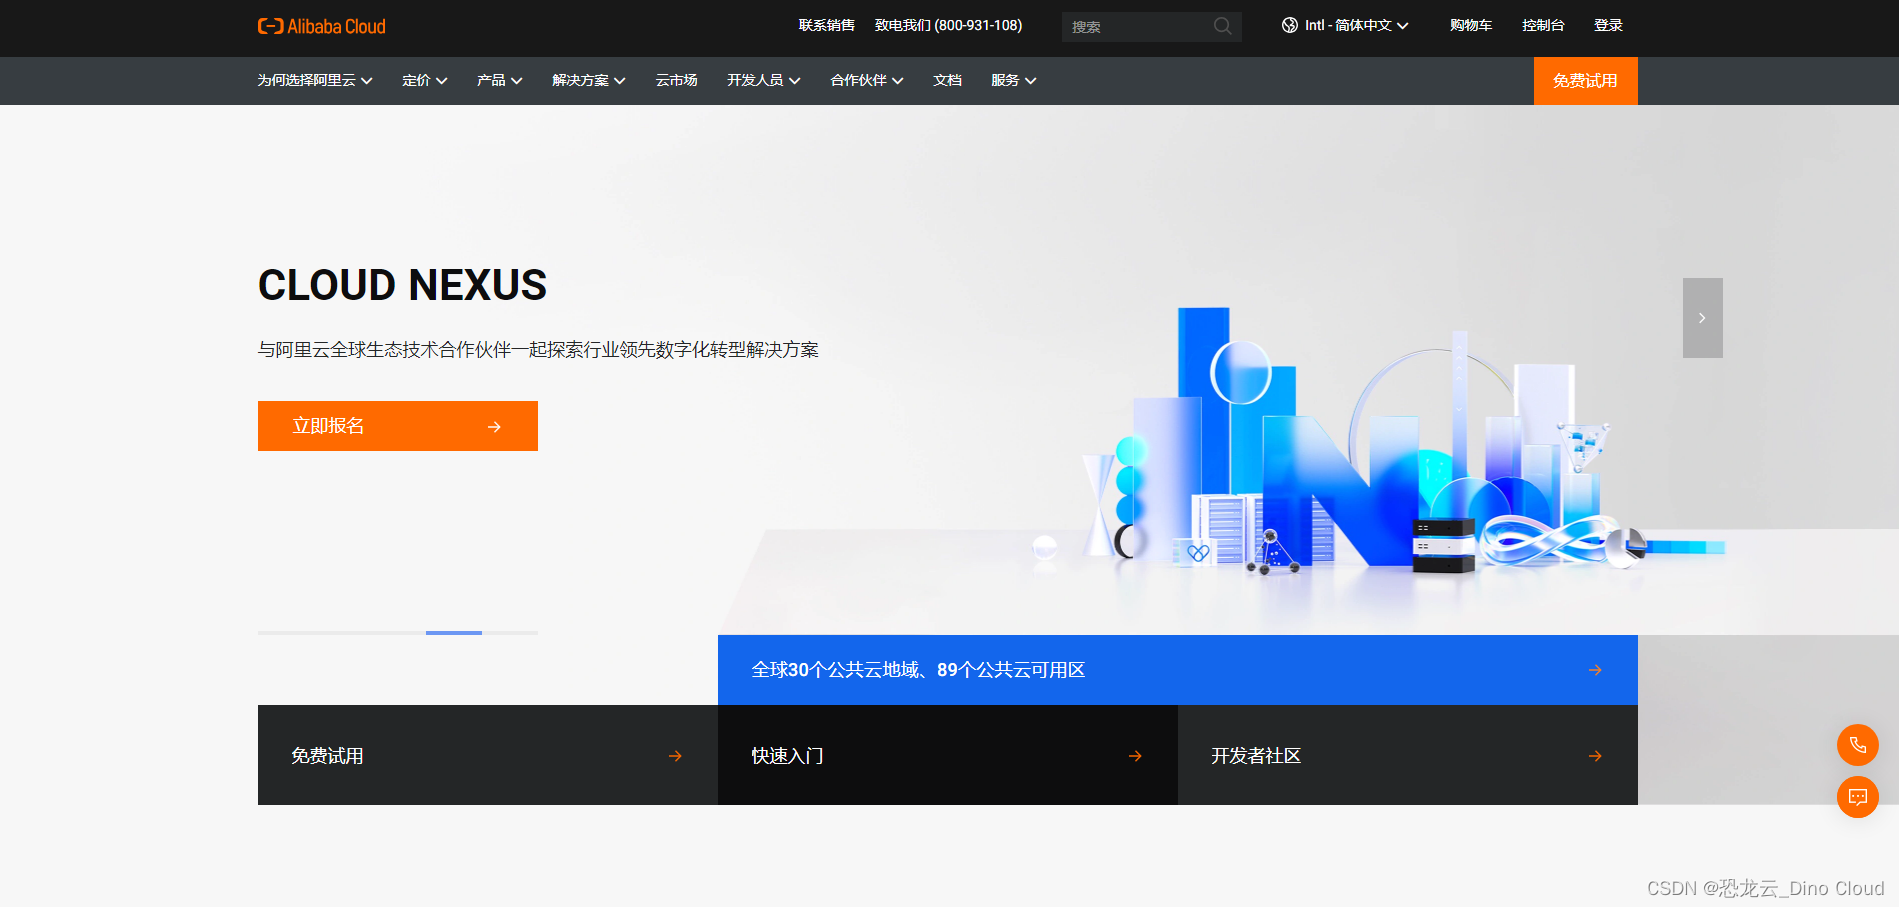Click the Alibaba Cloud logo
The height and width of the screenshot is (907, 1899).
click(321, 26)
